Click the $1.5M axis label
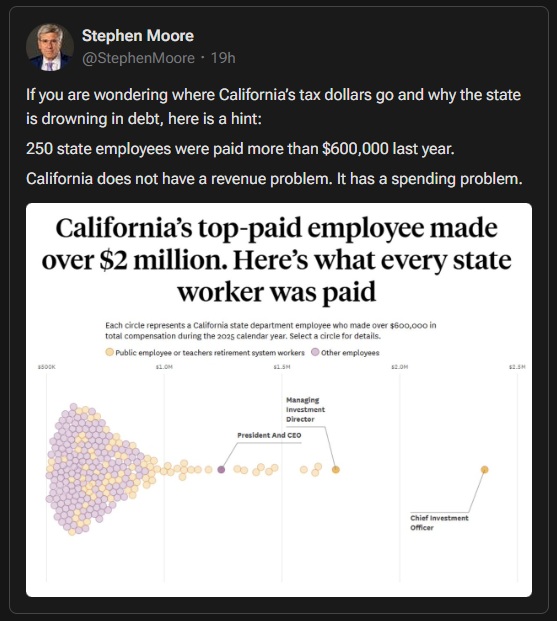557x621 pixels. click(x=282, y=367)
